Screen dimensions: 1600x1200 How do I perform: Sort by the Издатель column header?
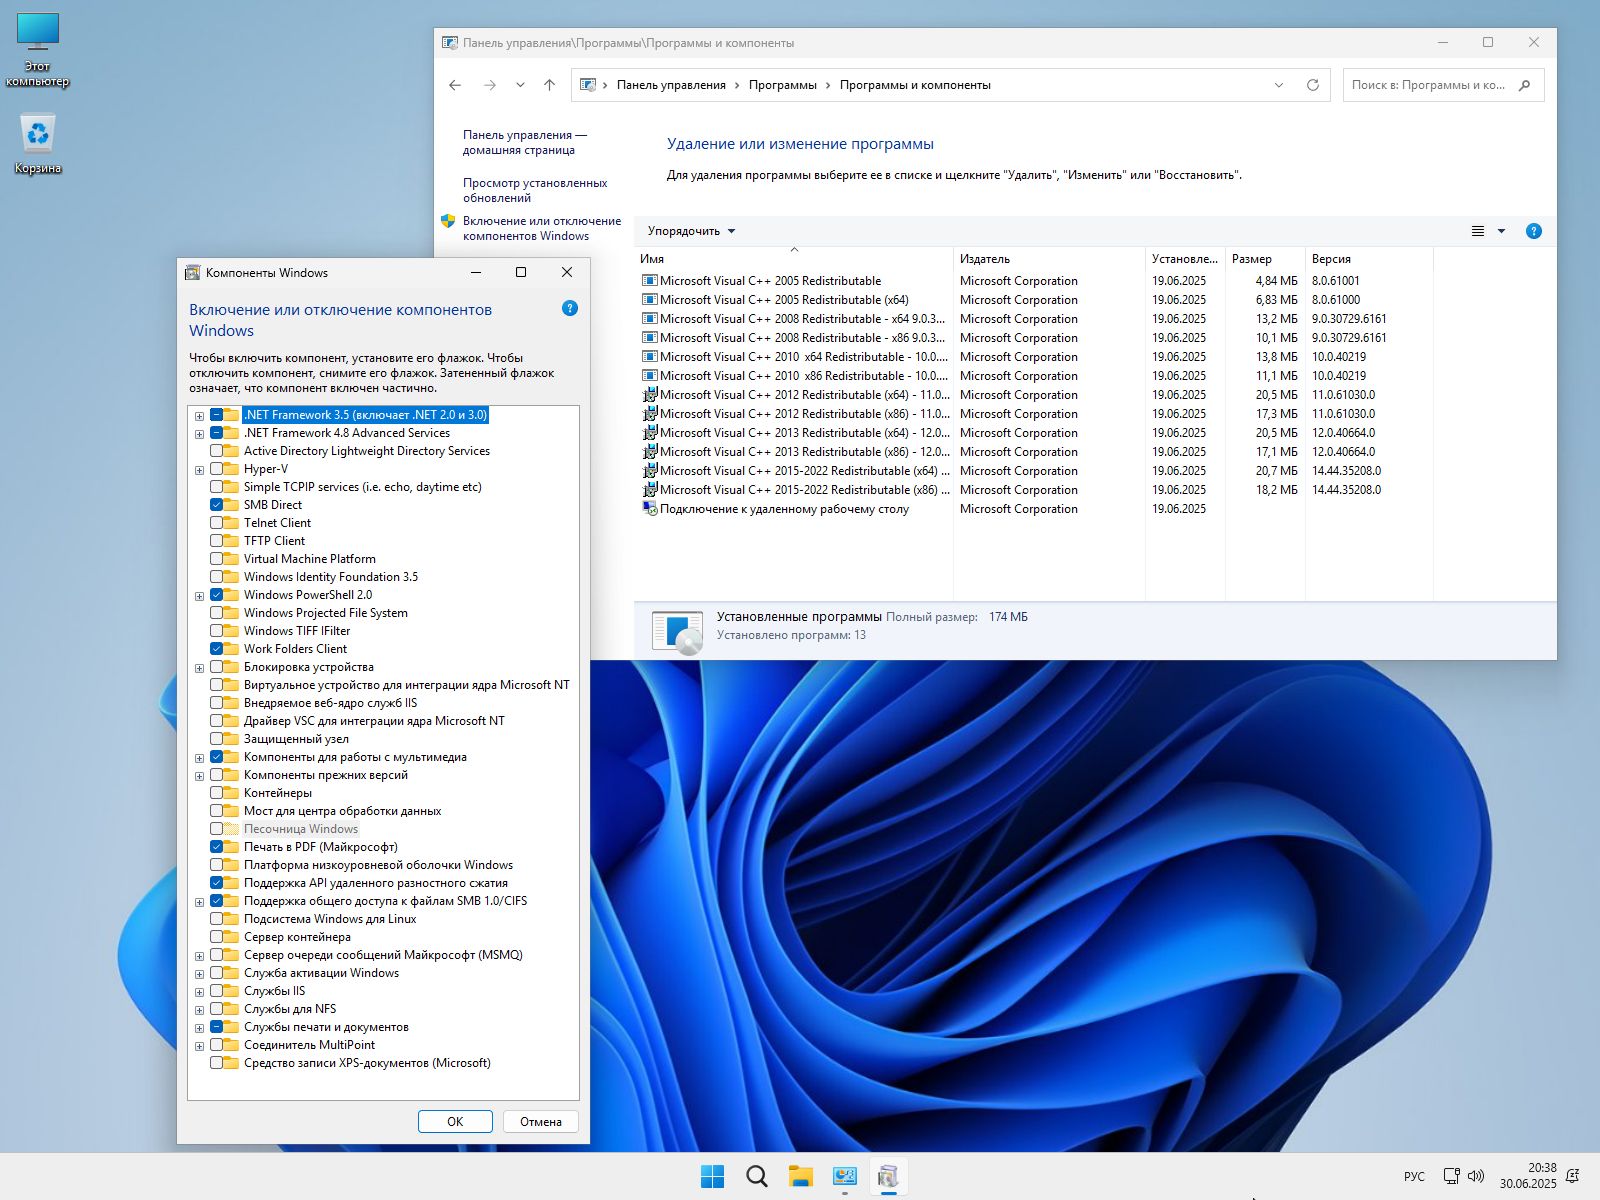click(1049, 259)
